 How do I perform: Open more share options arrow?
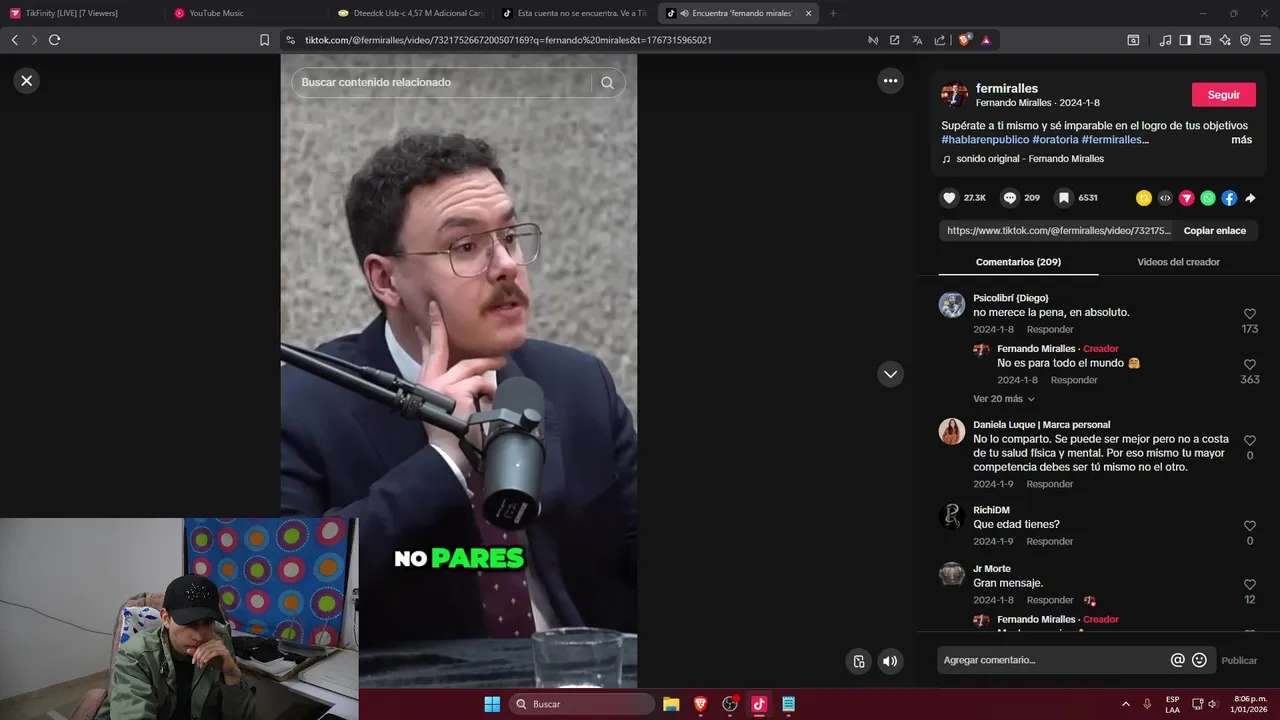coord(1250,198)
